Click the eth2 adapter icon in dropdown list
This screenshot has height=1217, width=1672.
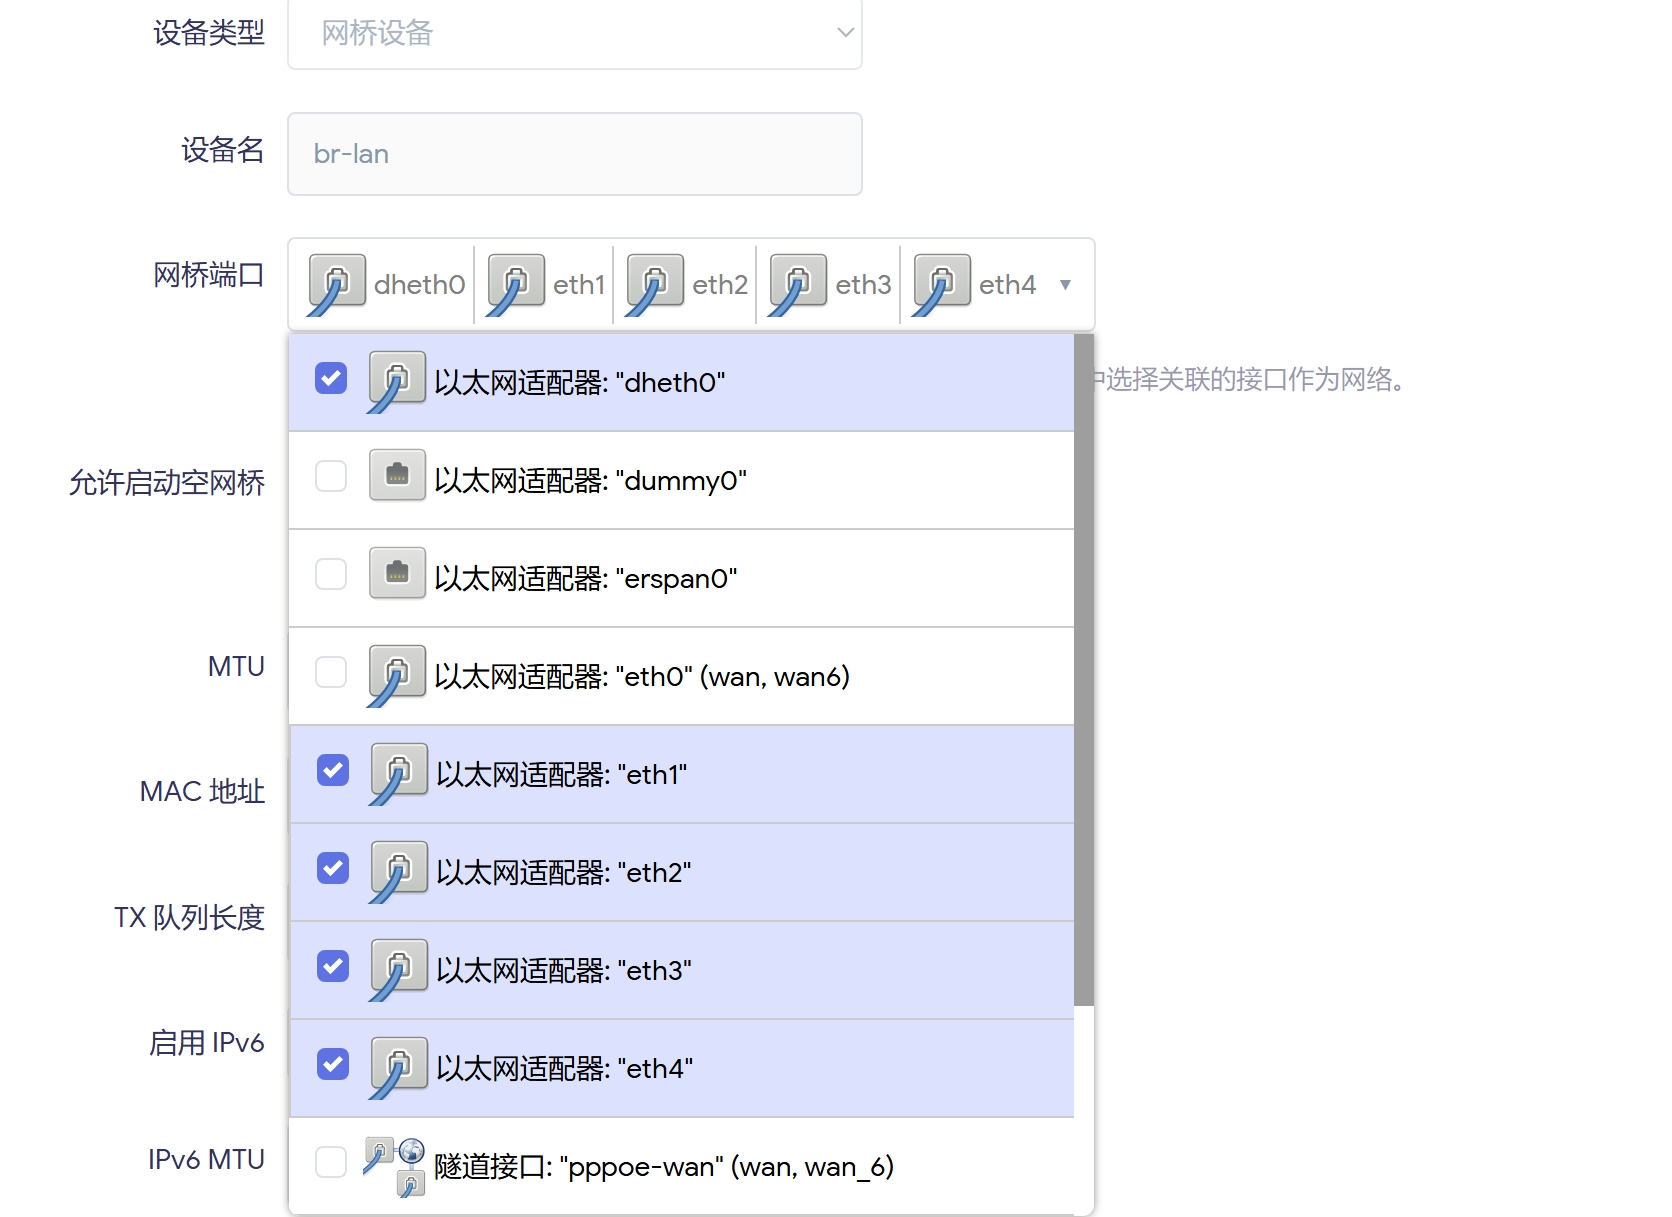coord(399,870)
